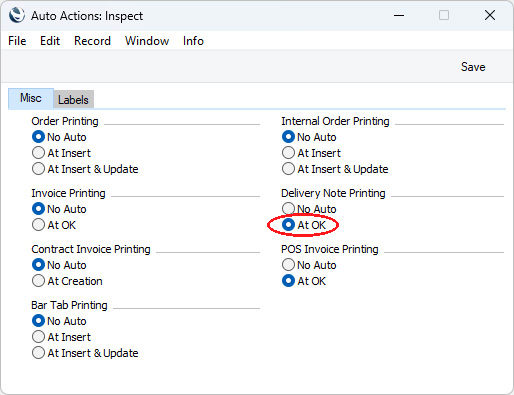This screenshot has height=395, width=514.
Task: Click the Save button
Action: click(473, 67)
